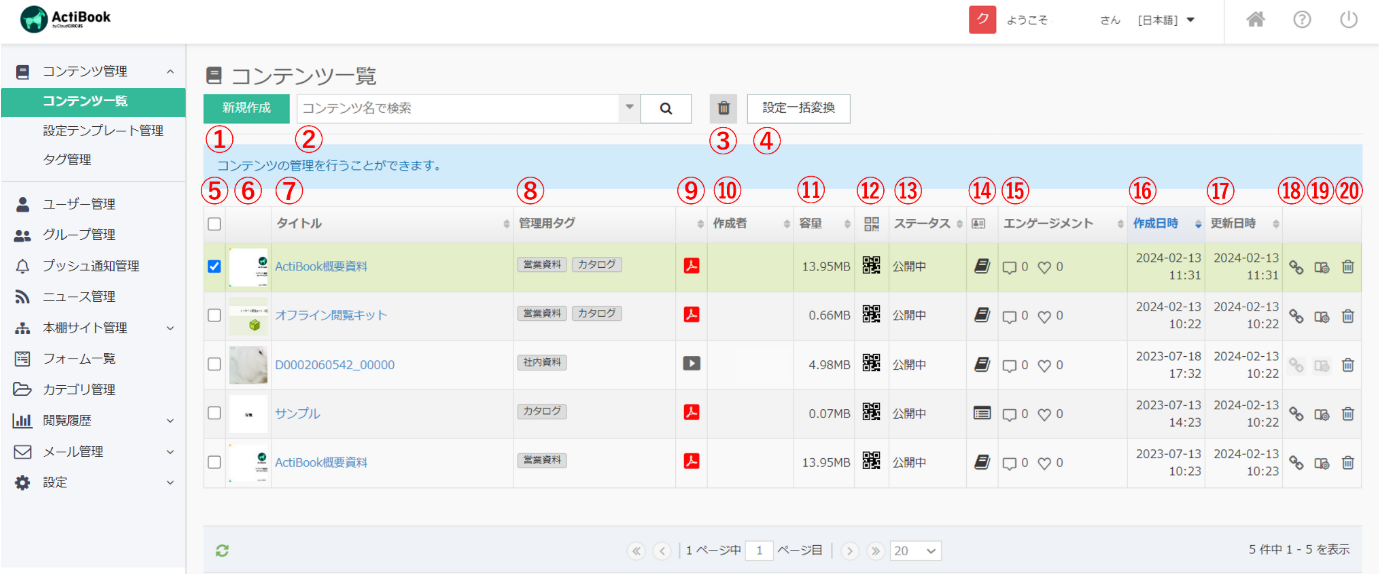Click the PDF icon in オフライン閲覧キット row

(690, 315)
